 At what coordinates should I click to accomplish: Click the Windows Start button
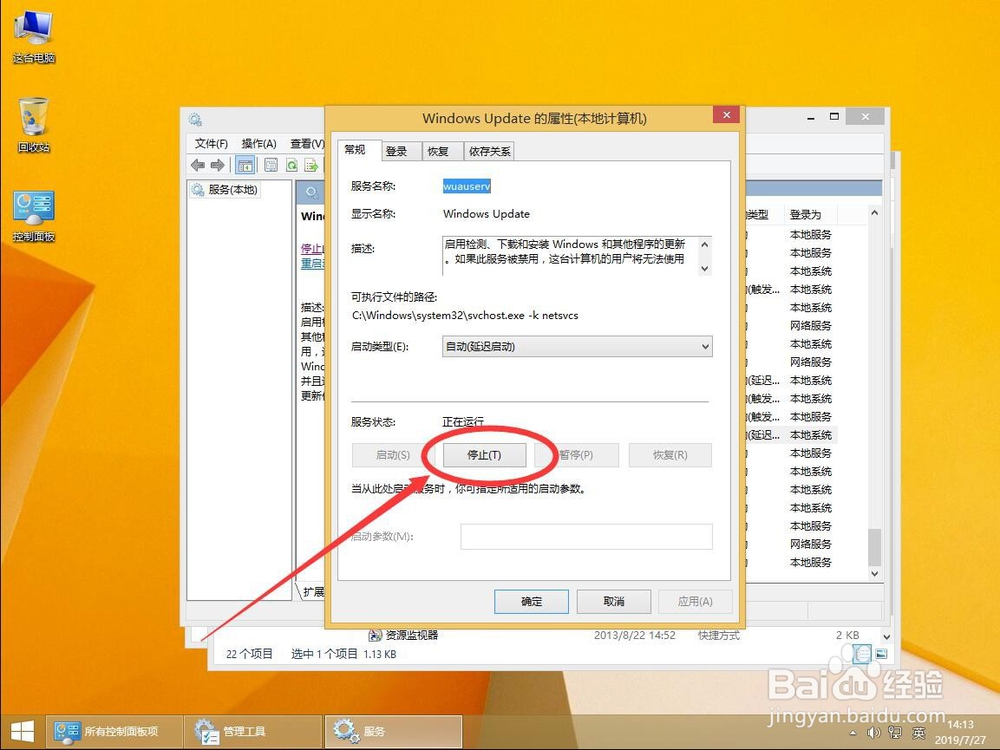[22, 732]
